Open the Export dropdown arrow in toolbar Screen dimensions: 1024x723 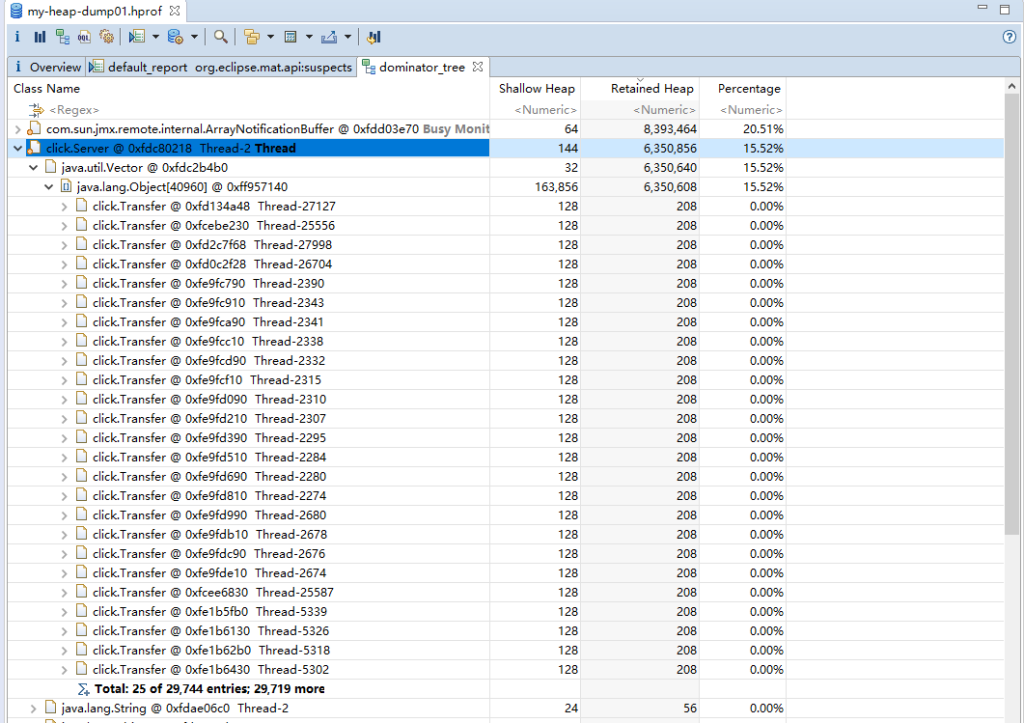(x=347, y=37)
